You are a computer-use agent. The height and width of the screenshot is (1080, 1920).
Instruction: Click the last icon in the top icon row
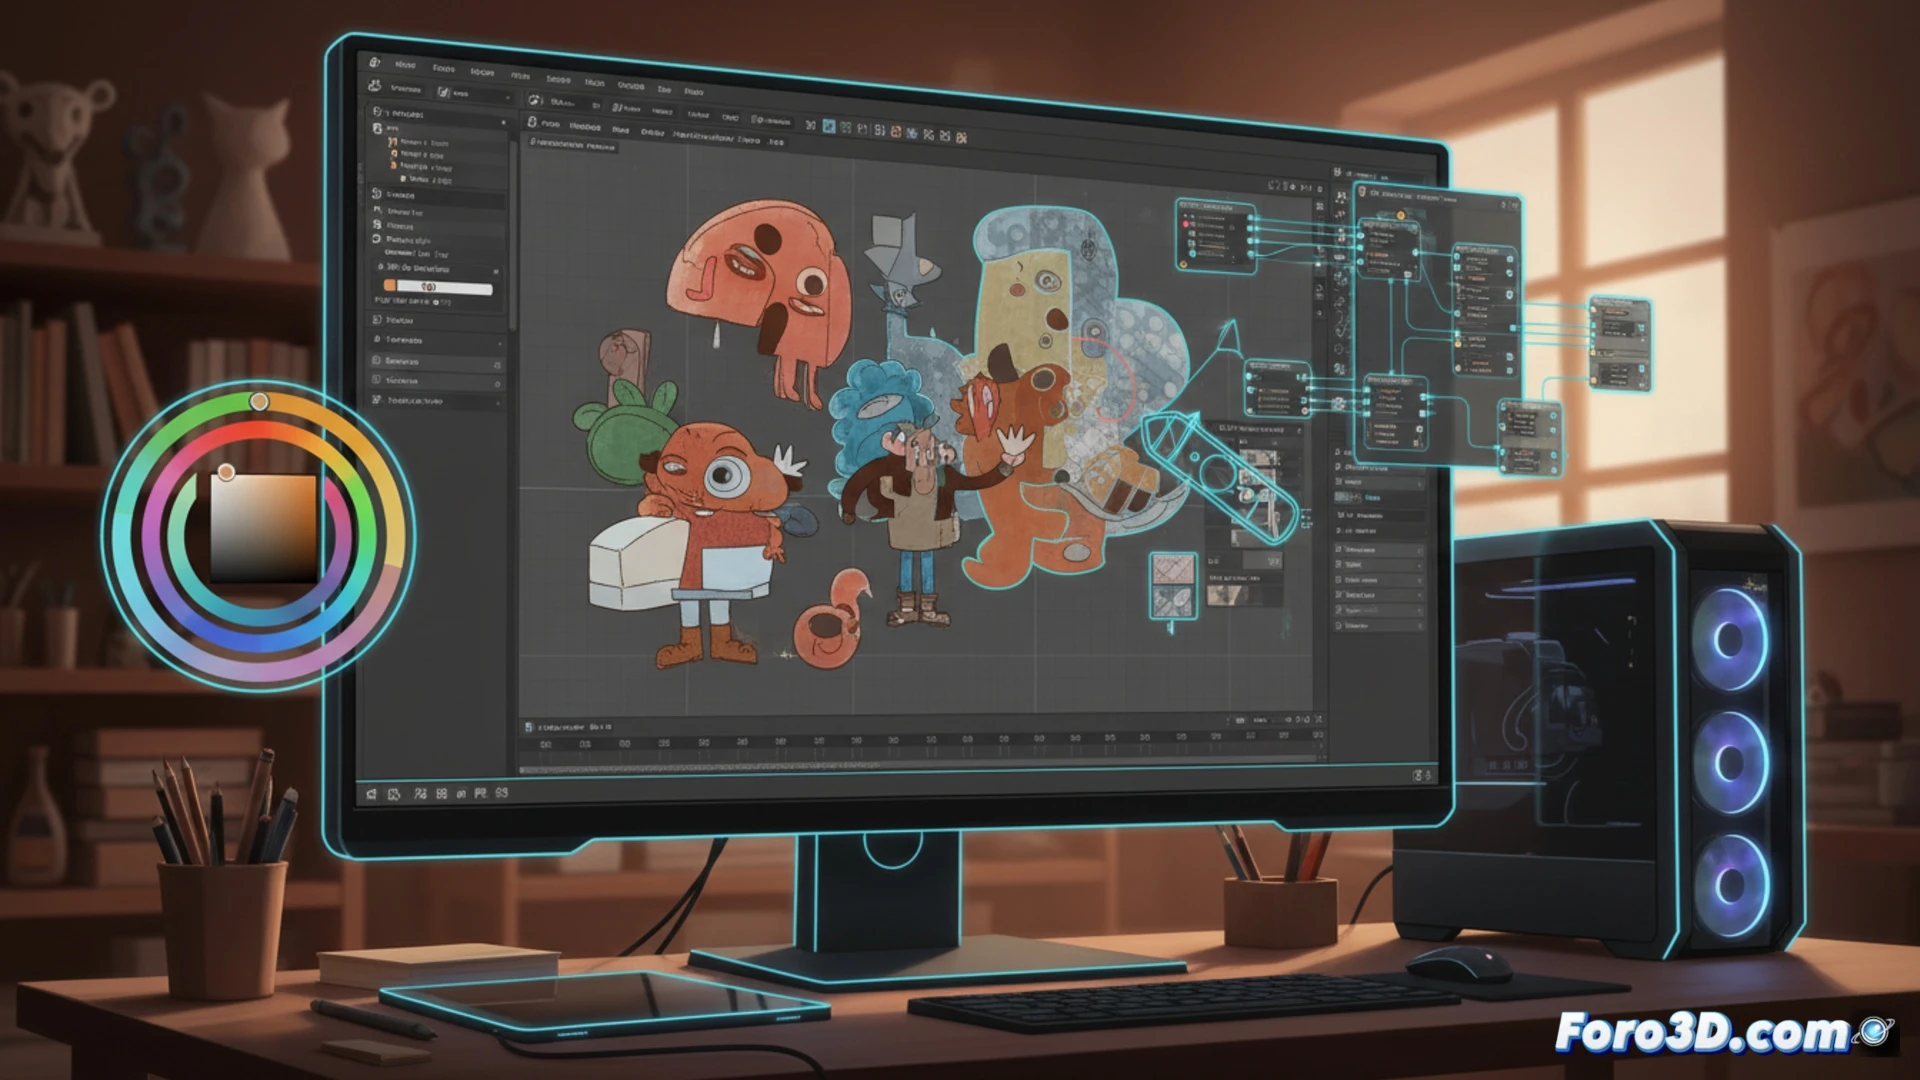coord(962,137)
